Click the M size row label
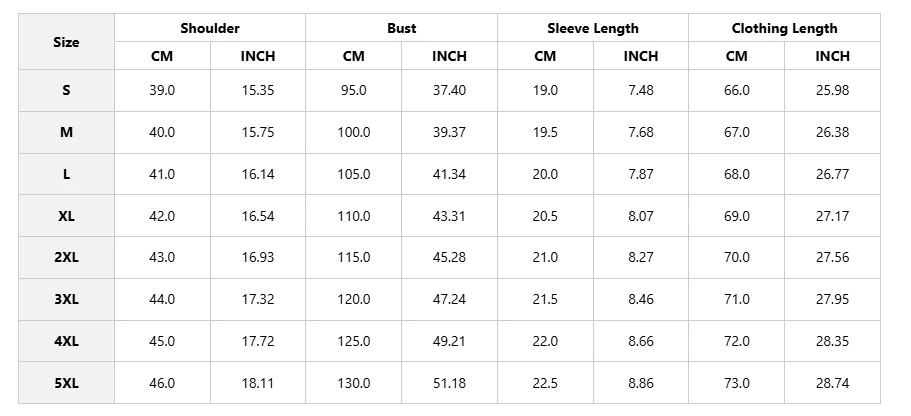Image resolution: width=911 pixels, height=416 pixels. click(x=66, y=132)
